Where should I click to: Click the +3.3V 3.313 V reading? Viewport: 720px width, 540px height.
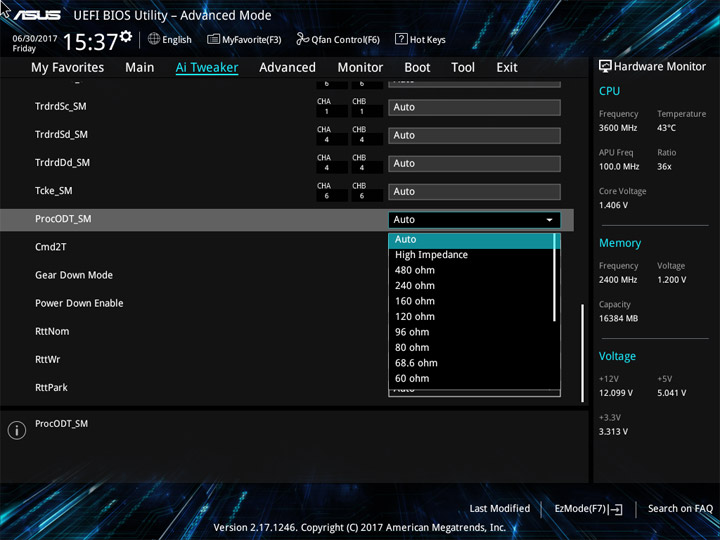[613, 432]
